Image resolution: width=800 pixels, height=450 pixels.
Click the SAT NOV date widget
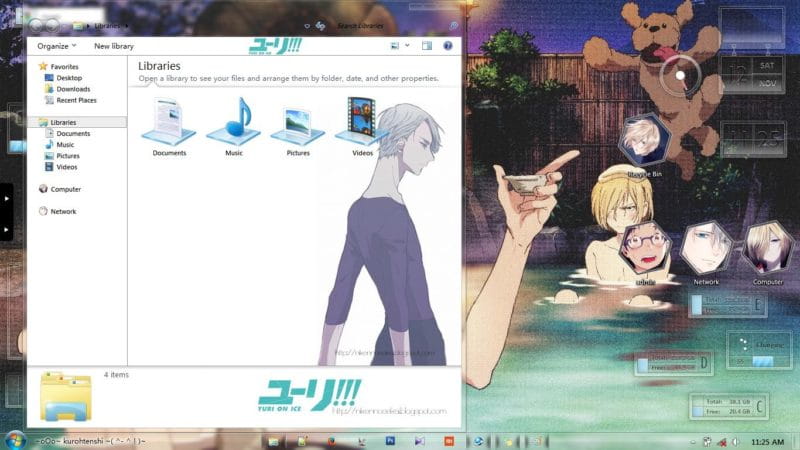752,74
